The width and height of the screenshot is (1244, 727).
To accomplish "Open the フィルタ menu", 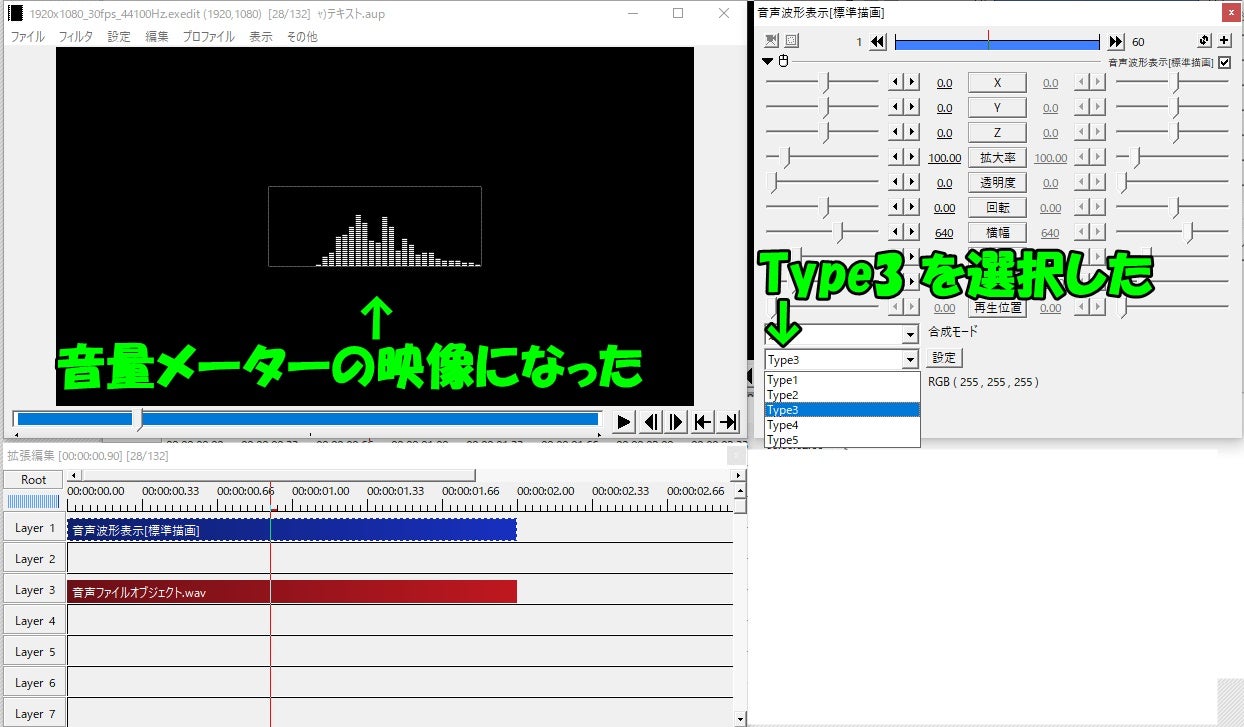I will (x=77, y=35).
